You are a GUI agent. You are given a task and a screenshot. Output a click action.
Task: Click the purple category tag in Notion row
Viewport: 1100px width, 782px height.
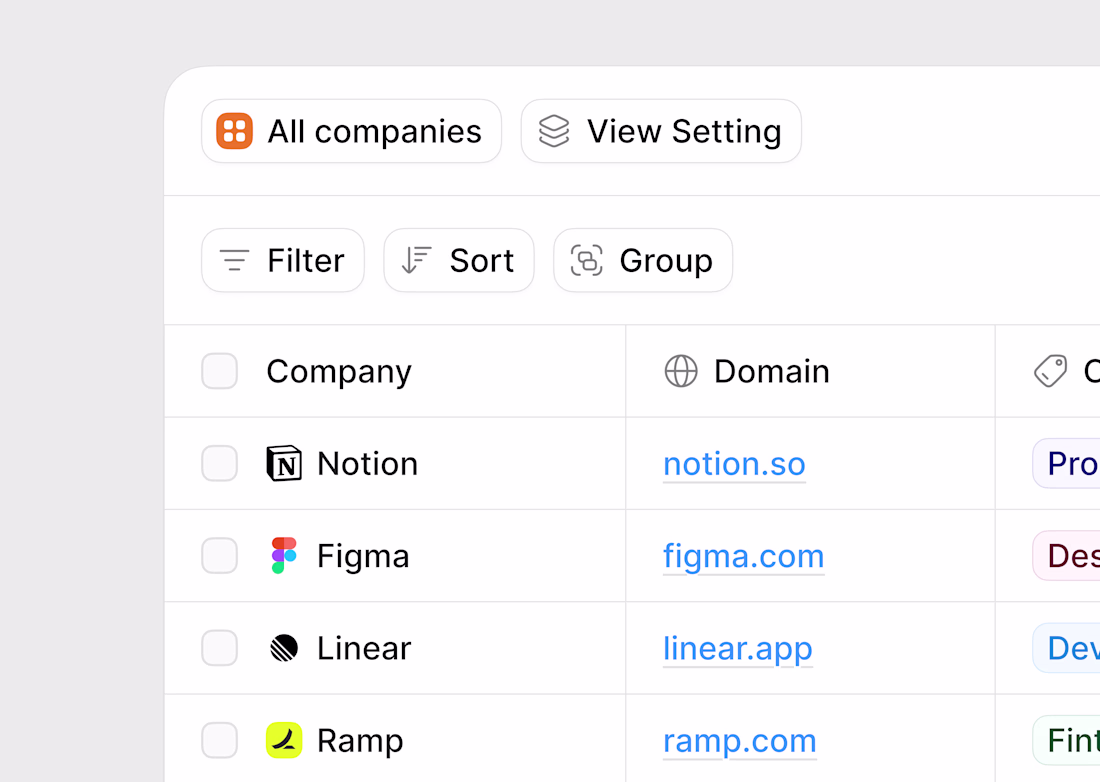(1066, 464)
